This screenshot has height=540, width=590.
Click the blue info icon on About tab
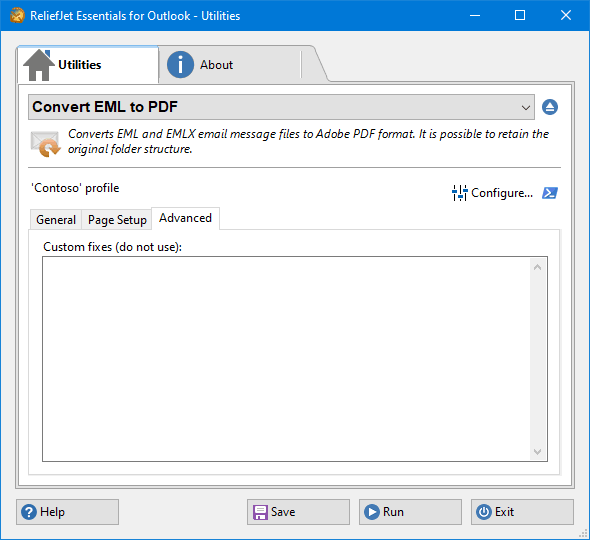coord(180,65)
